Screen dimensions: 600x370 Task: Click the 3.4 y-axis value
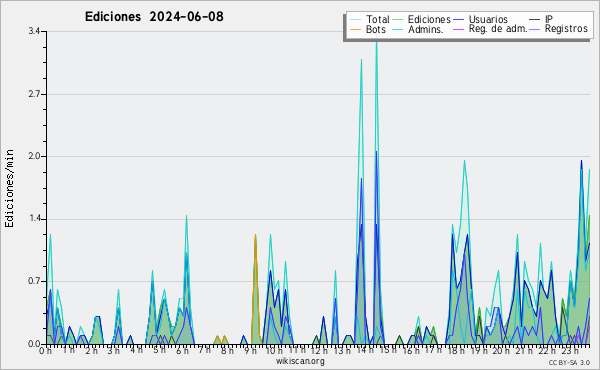[x=34, y=31]
